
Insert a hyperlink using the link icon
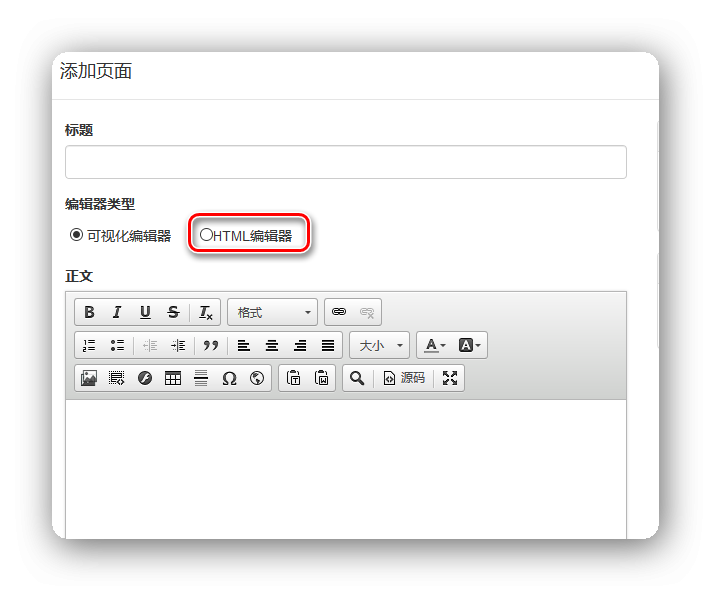[339, 312]
